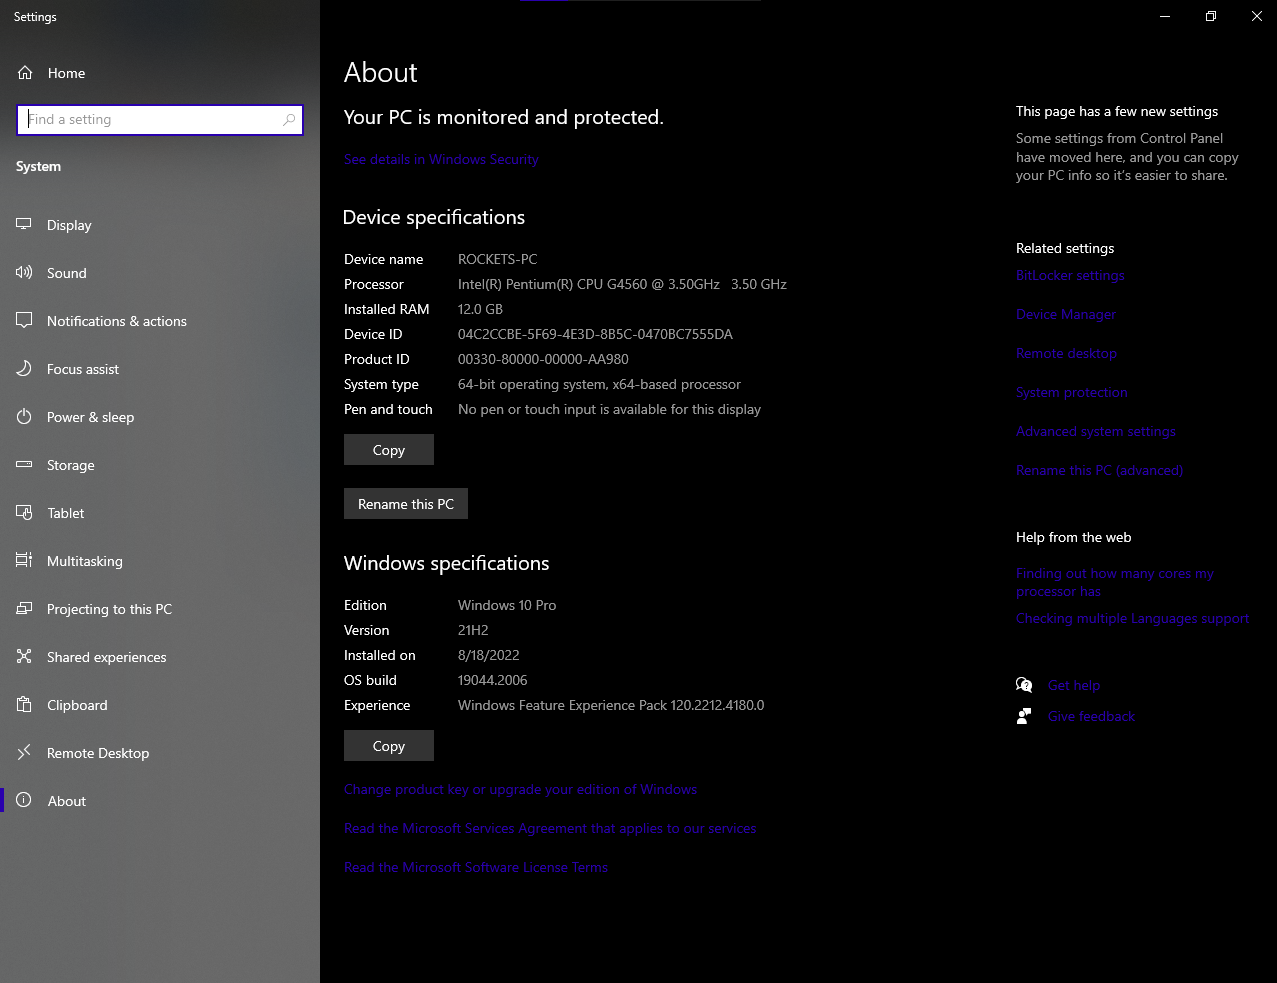Click Rename this PC (advanced) link
Screen dimensions: 1277x983
(x=1099, y=470)
